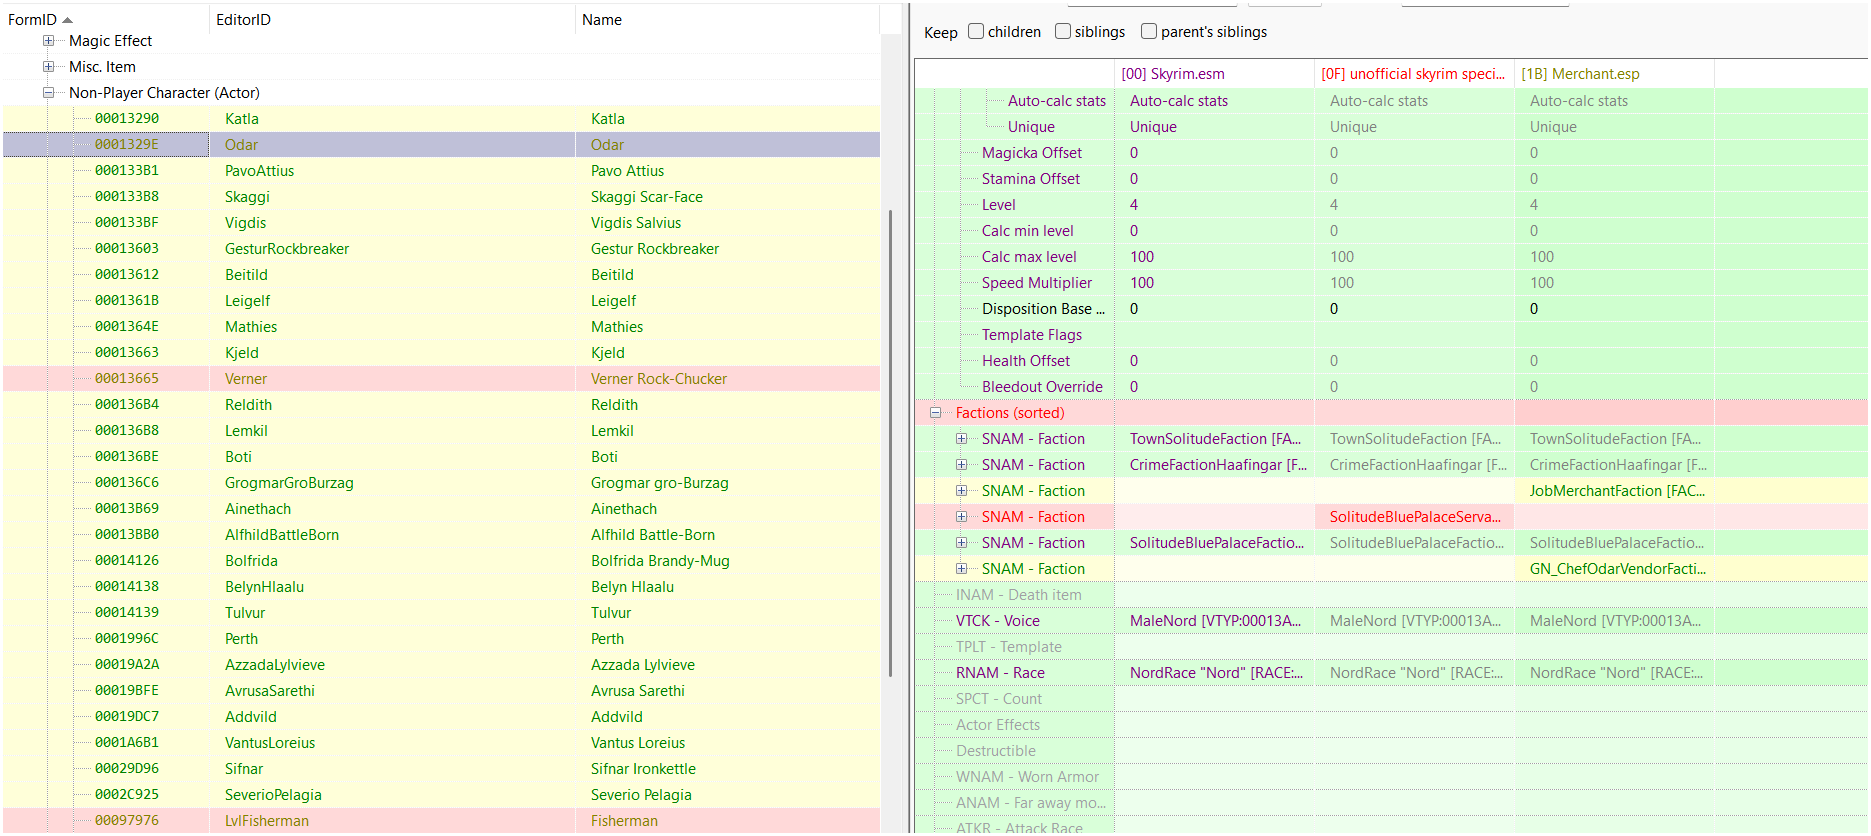Select the GrogmarGroBurzag record
Viewport: 1871px width, 836px height.
click(x=441, y=483)
